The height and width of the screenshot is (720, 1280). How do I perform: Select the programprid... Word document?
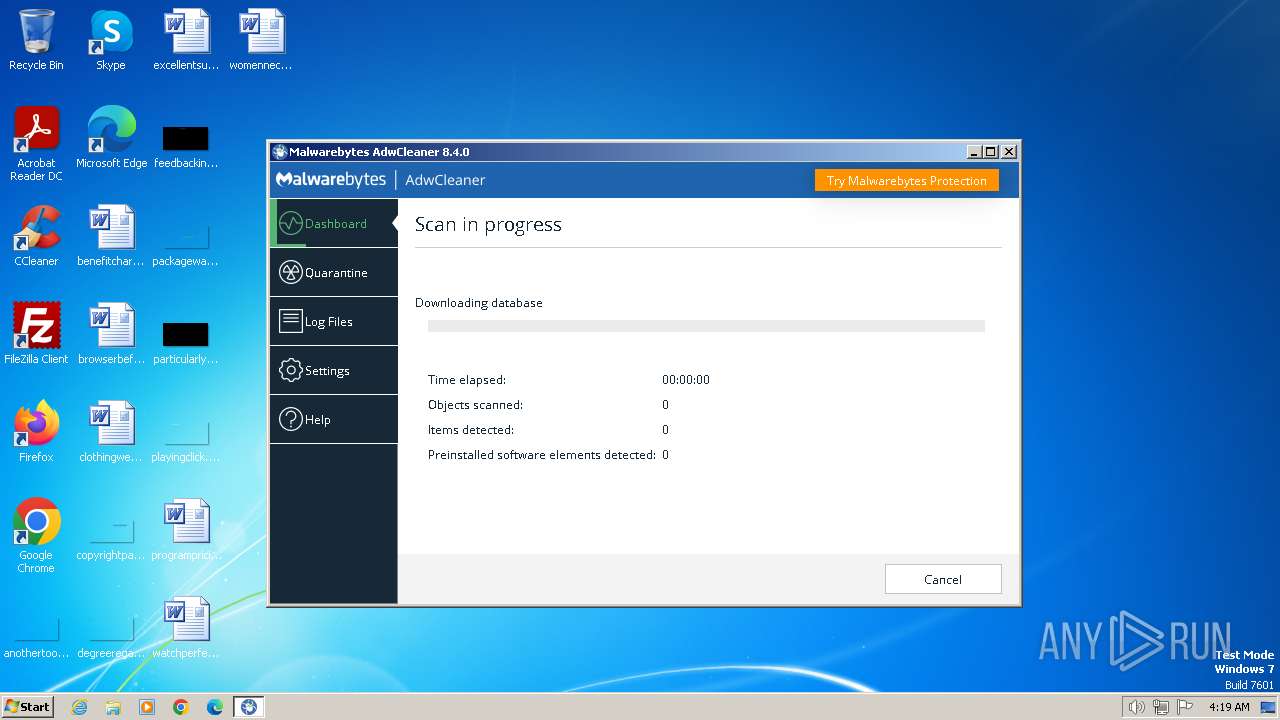click(x=186, y=530)
